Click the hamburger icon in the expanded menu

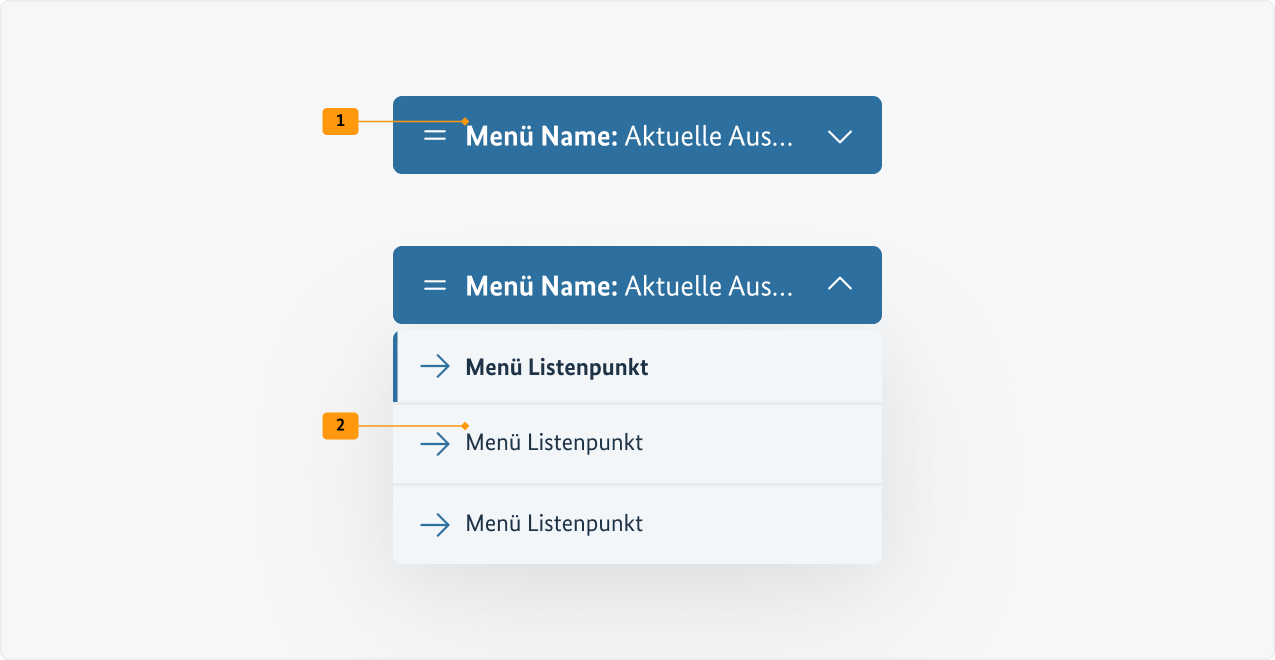point(434,285)
